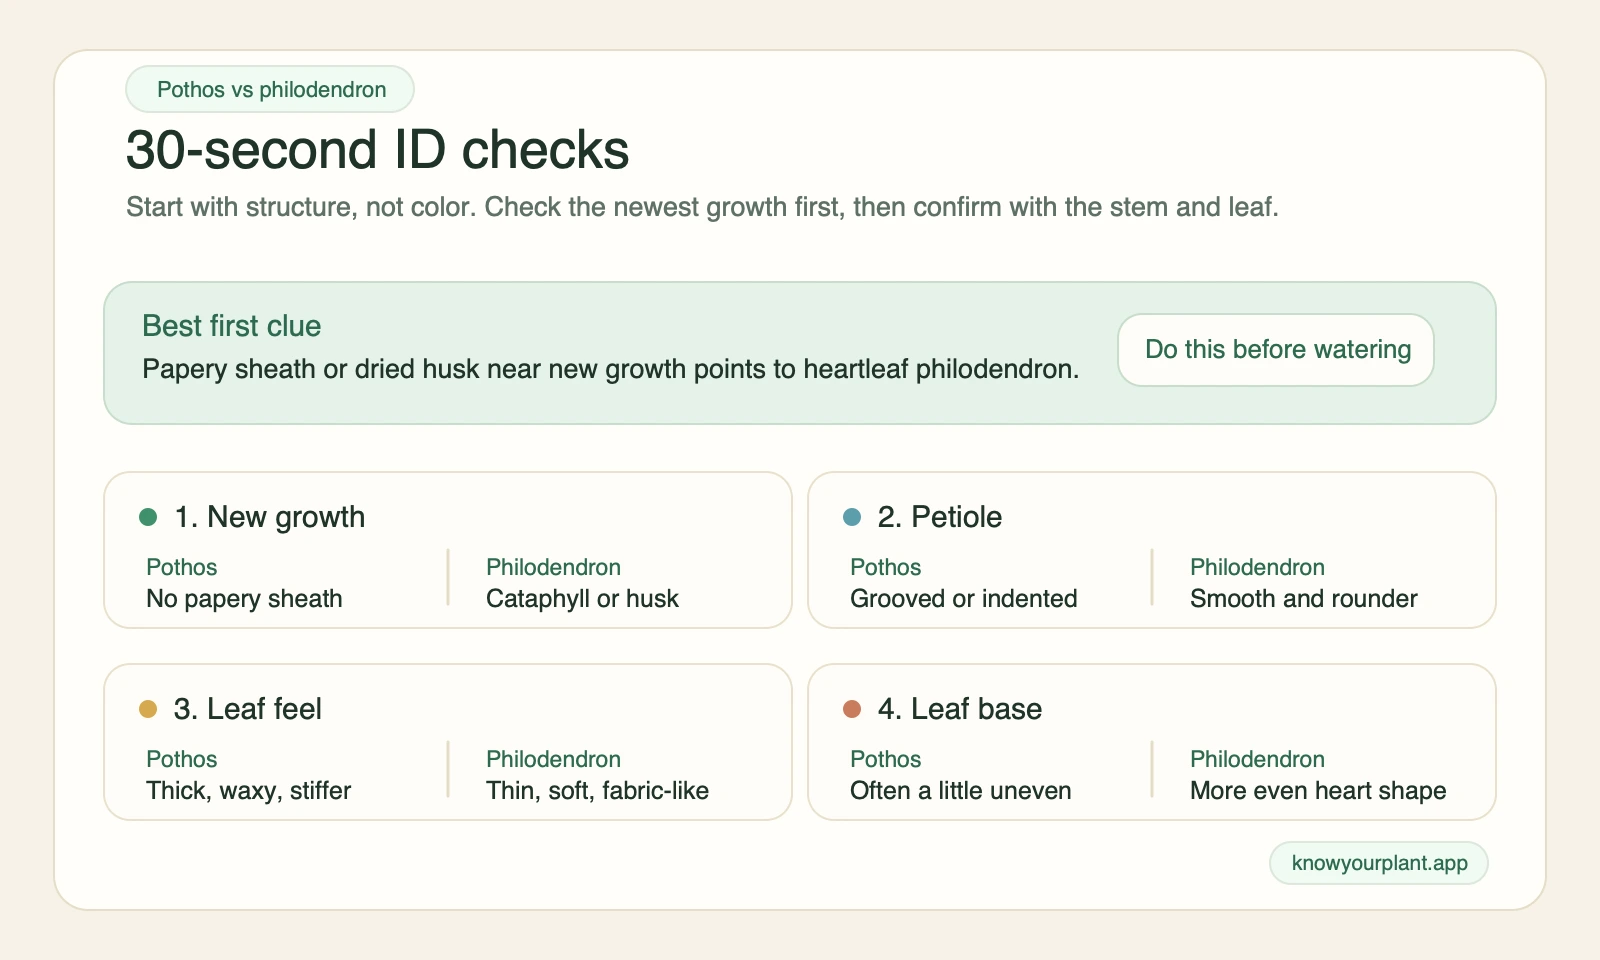Click the yellow dot beside Leaf feel
The width and height of the screenshot is (1600, 960).
coord(148,709)
